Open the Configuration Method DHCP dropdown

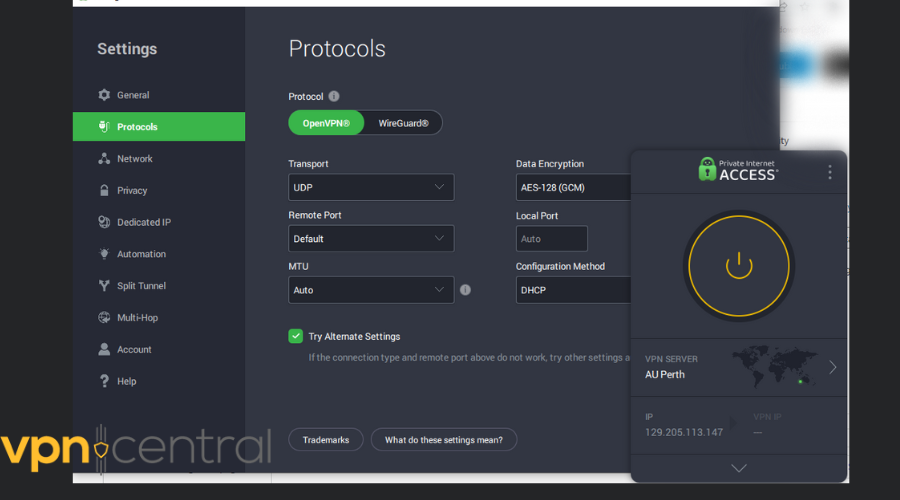(573, 290)
